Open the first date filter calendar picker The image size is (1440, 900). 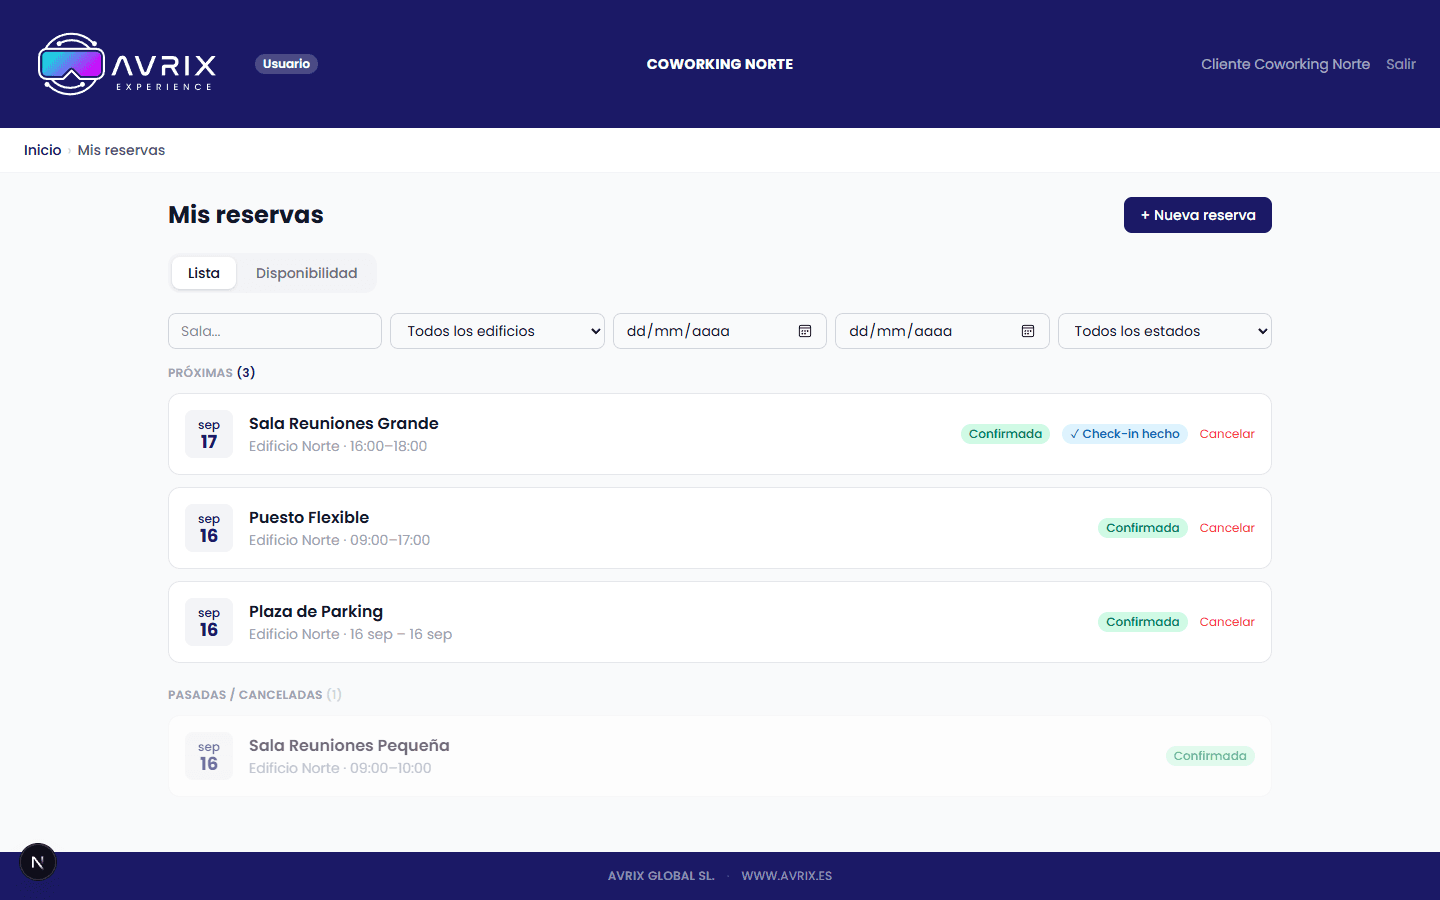click(x=805, y=331)
